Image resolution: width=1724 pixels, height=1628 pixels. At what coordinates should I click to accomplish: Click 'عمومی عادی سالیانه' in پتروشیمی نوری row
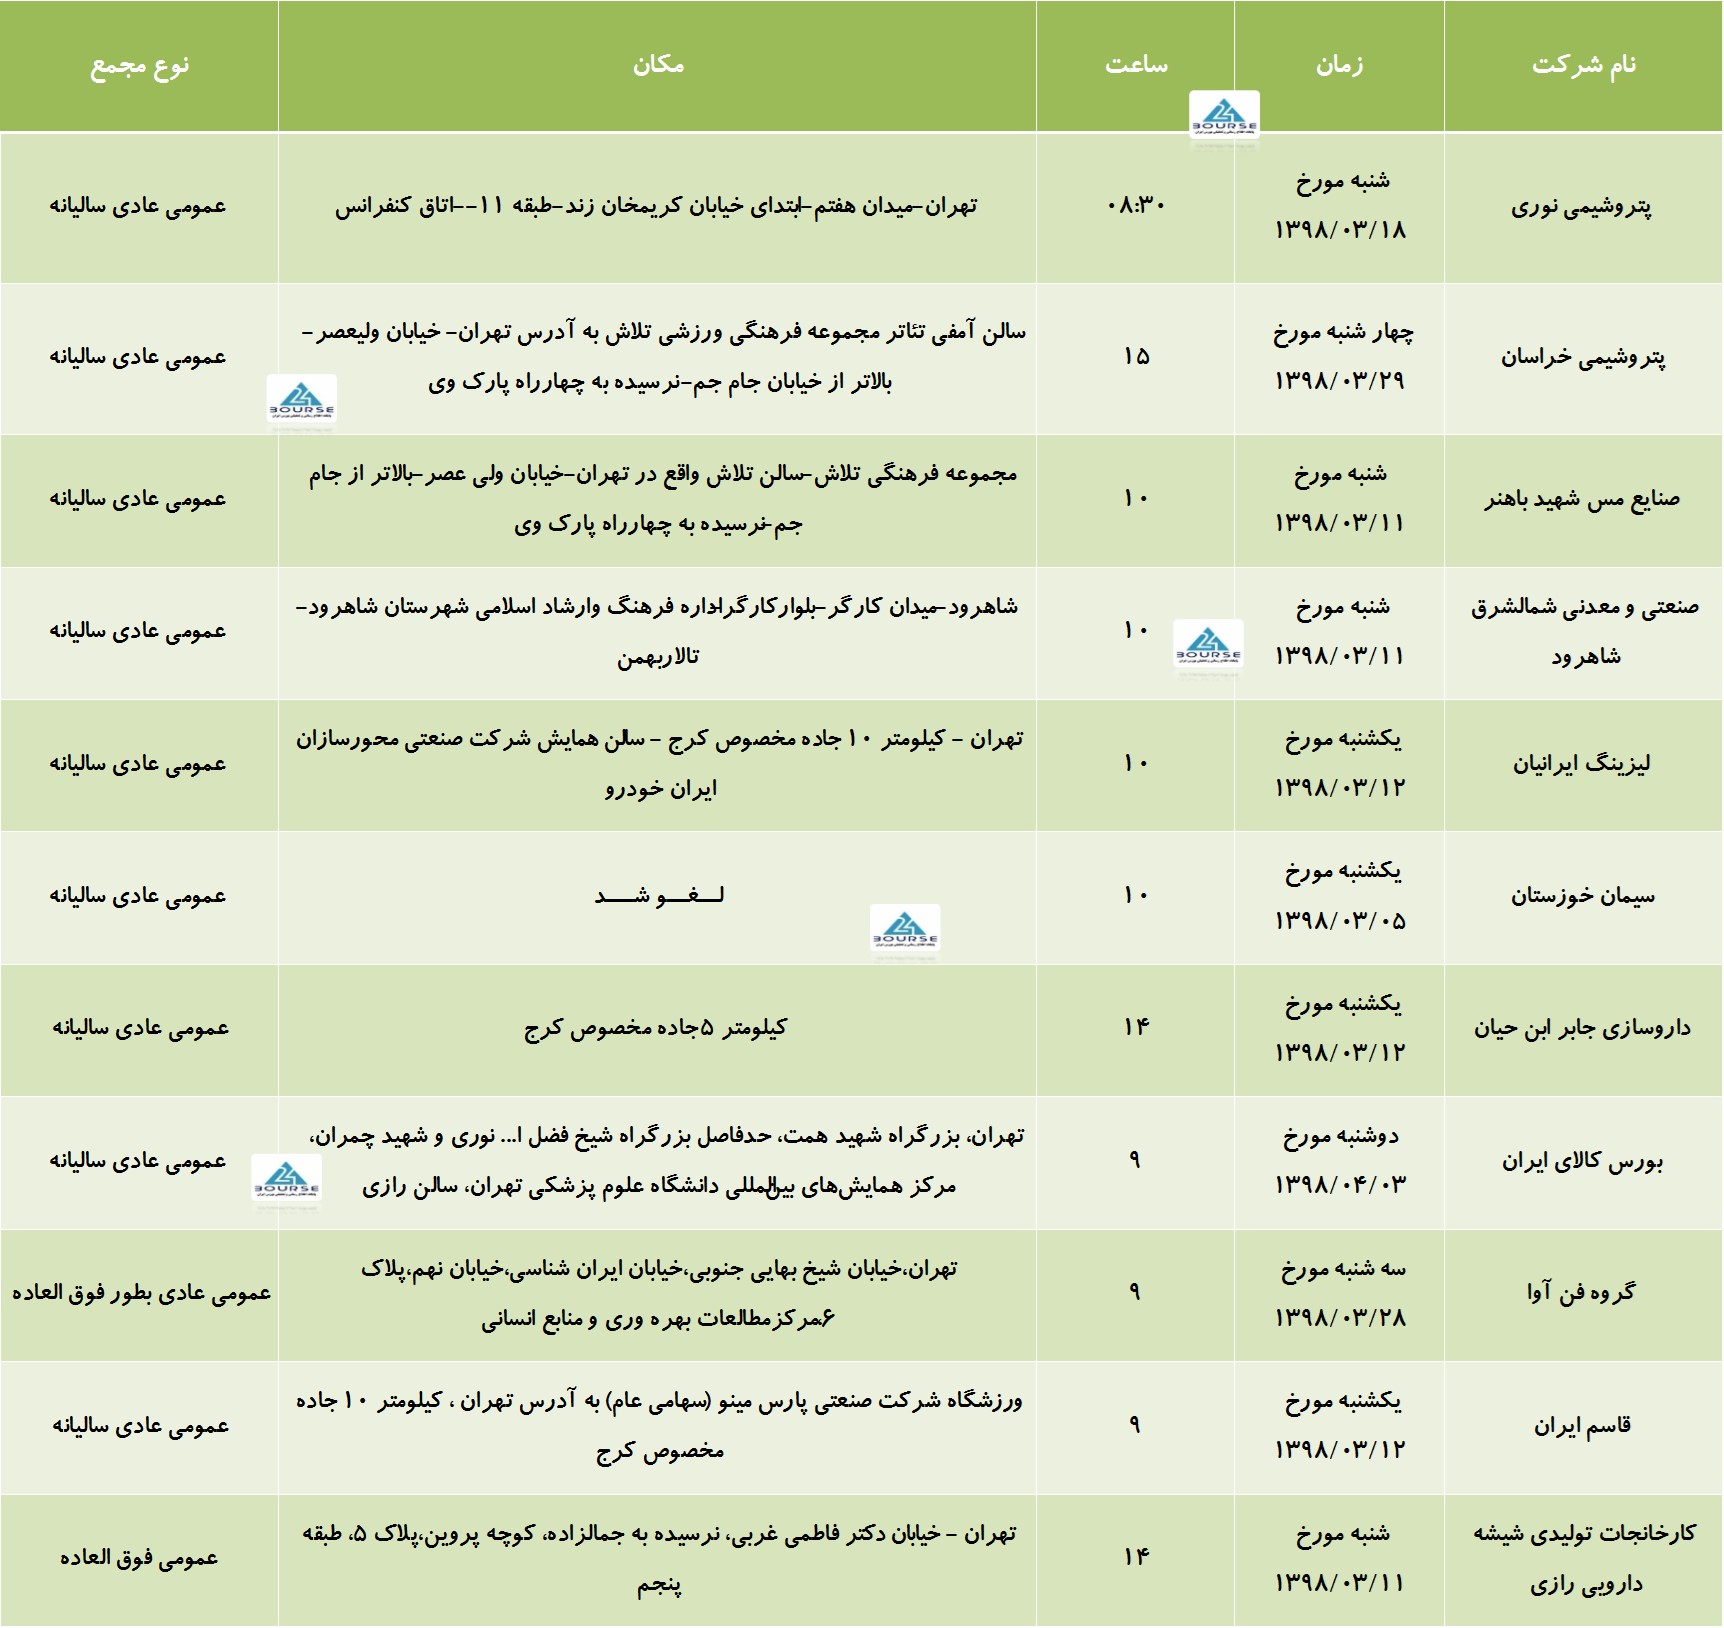[x=139, y=207]
